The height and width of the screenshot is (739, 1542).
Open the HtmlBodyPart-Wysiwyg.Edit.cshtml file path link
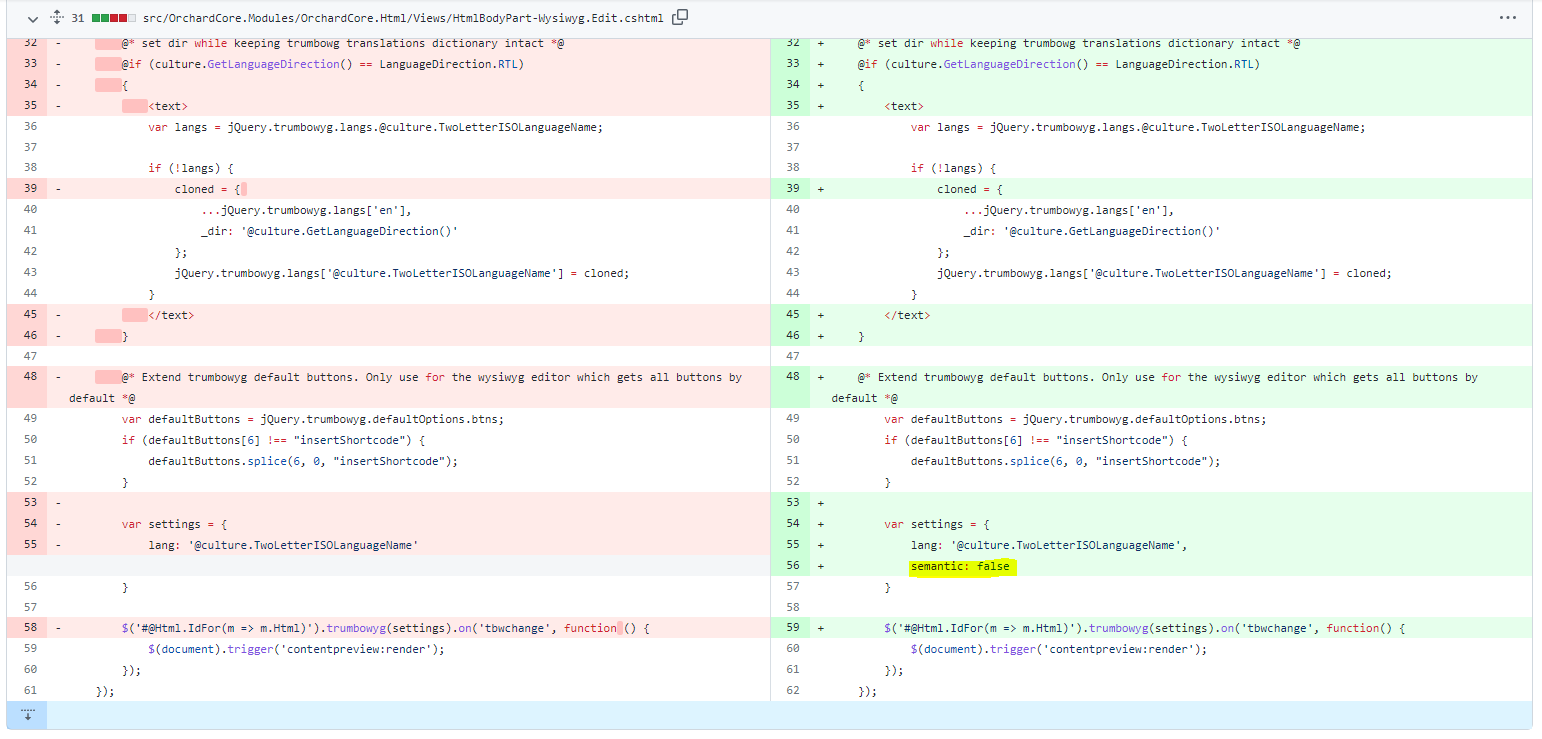(x=403, y=18)
